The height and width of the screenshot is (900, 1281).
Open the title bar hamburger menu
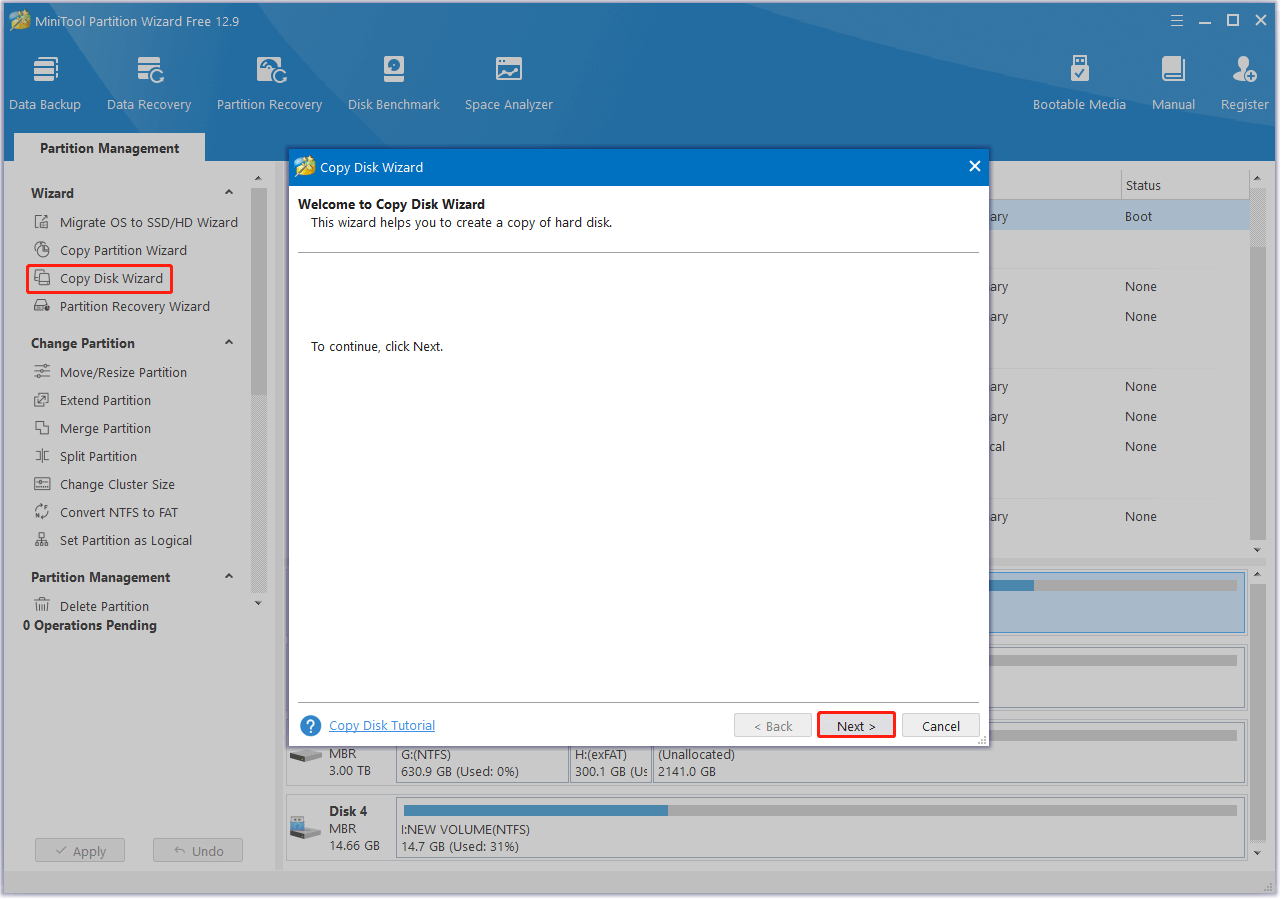(1177, 21)
